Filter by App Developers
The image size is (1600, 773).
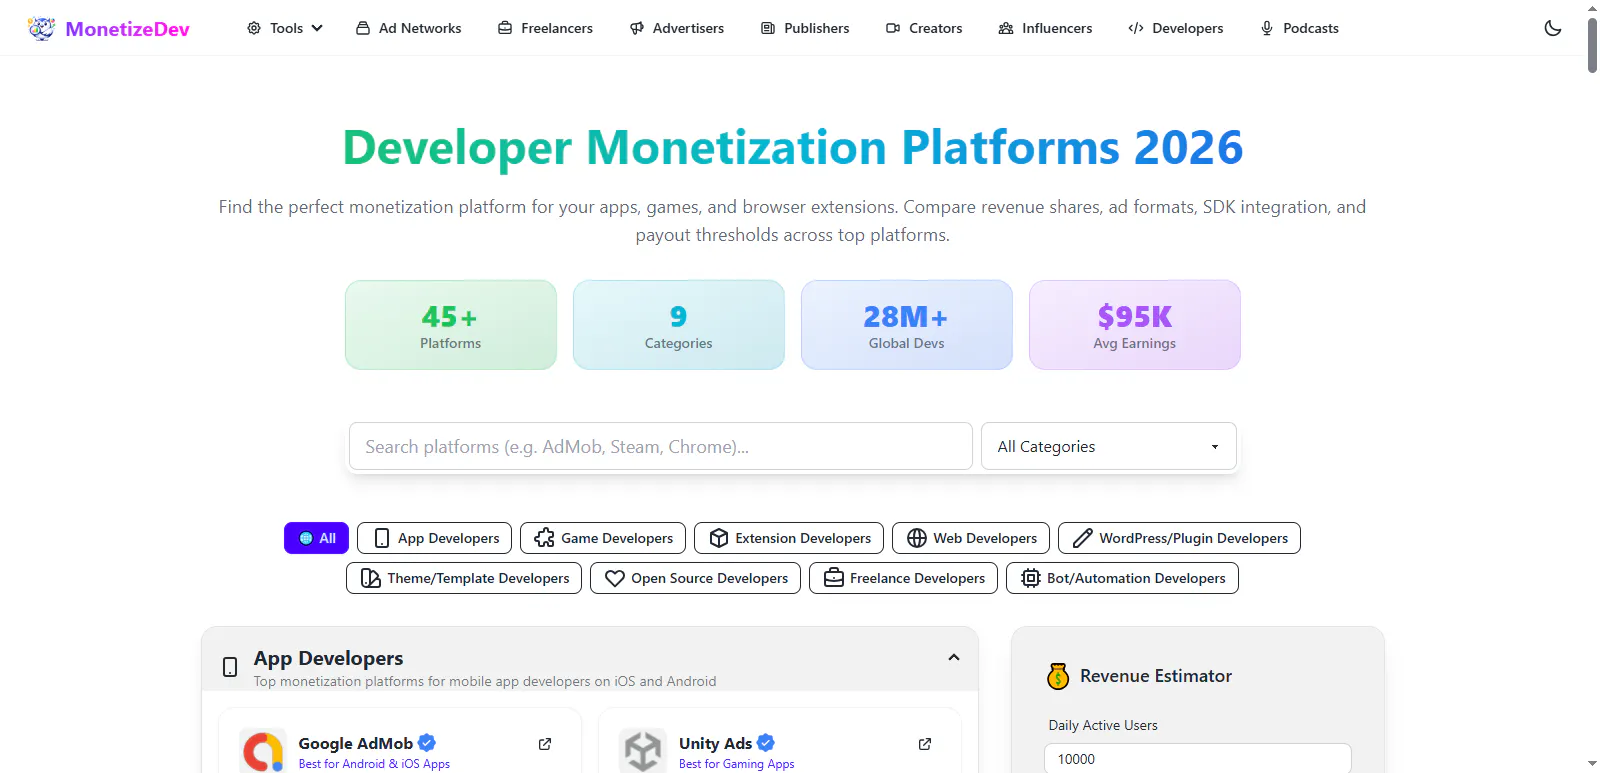(434, 538)
